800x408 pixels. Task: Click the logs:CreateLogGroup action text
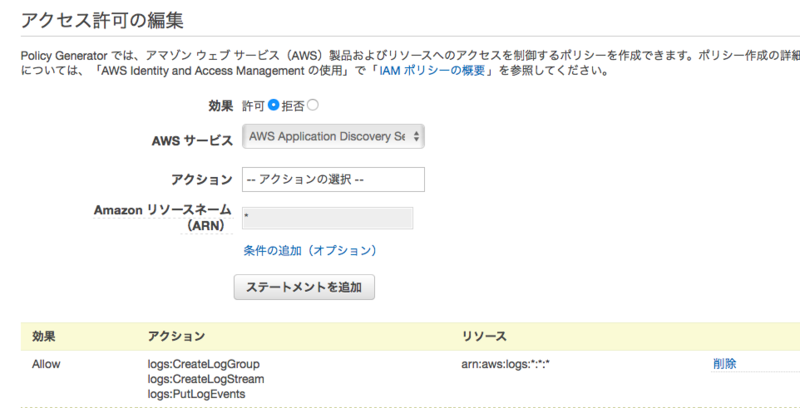tap(204, 364)
